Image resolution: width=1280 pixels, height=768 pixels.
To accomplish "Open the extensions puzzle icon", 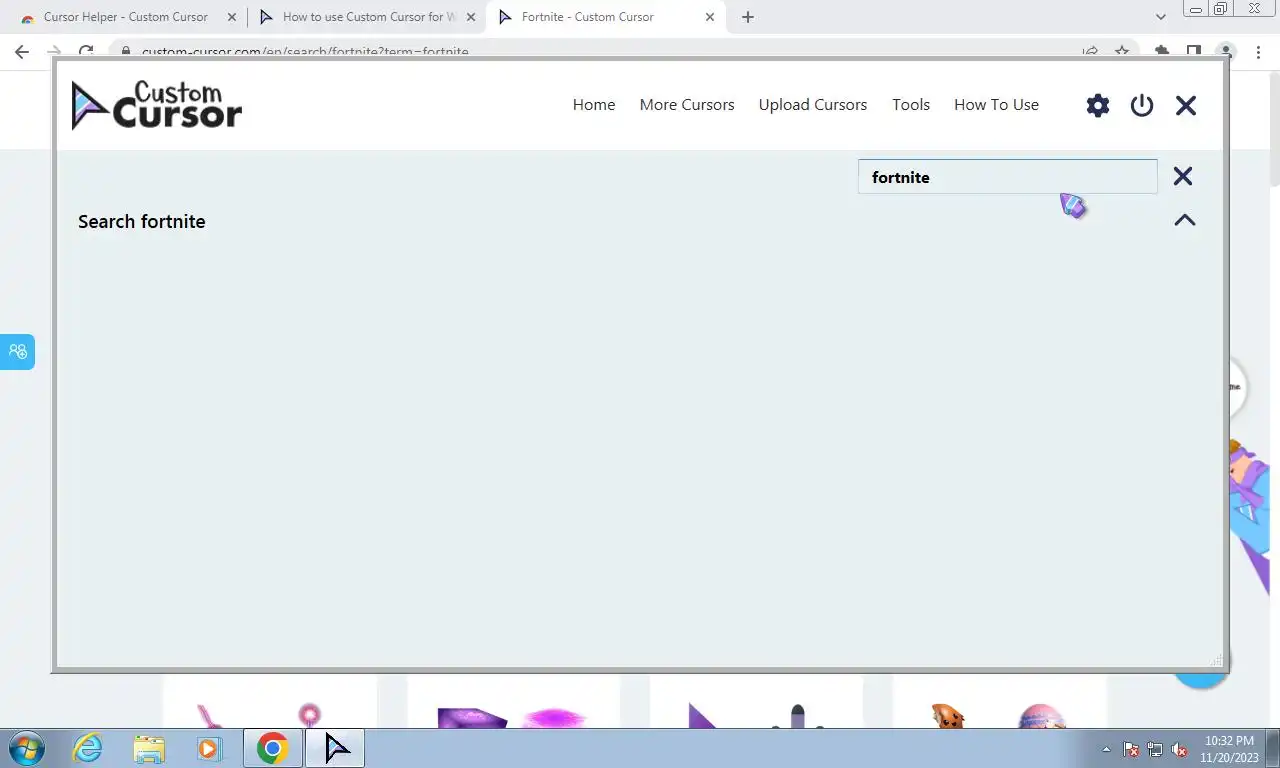I will [1162, 51].
